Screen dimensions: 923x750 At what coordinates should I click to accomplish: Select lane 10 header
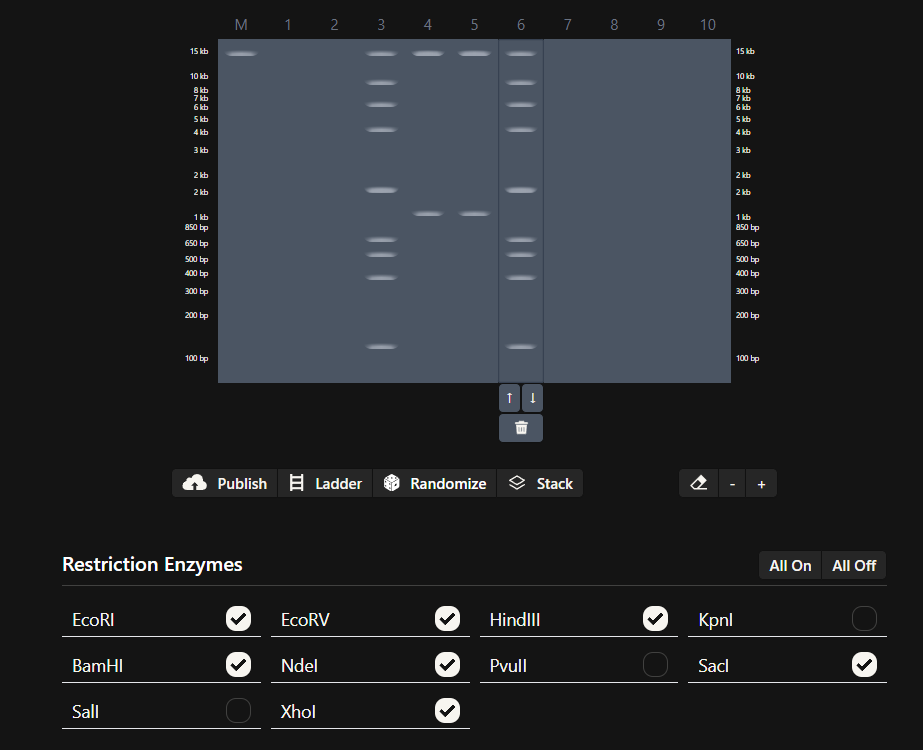[x=707, y=24]
